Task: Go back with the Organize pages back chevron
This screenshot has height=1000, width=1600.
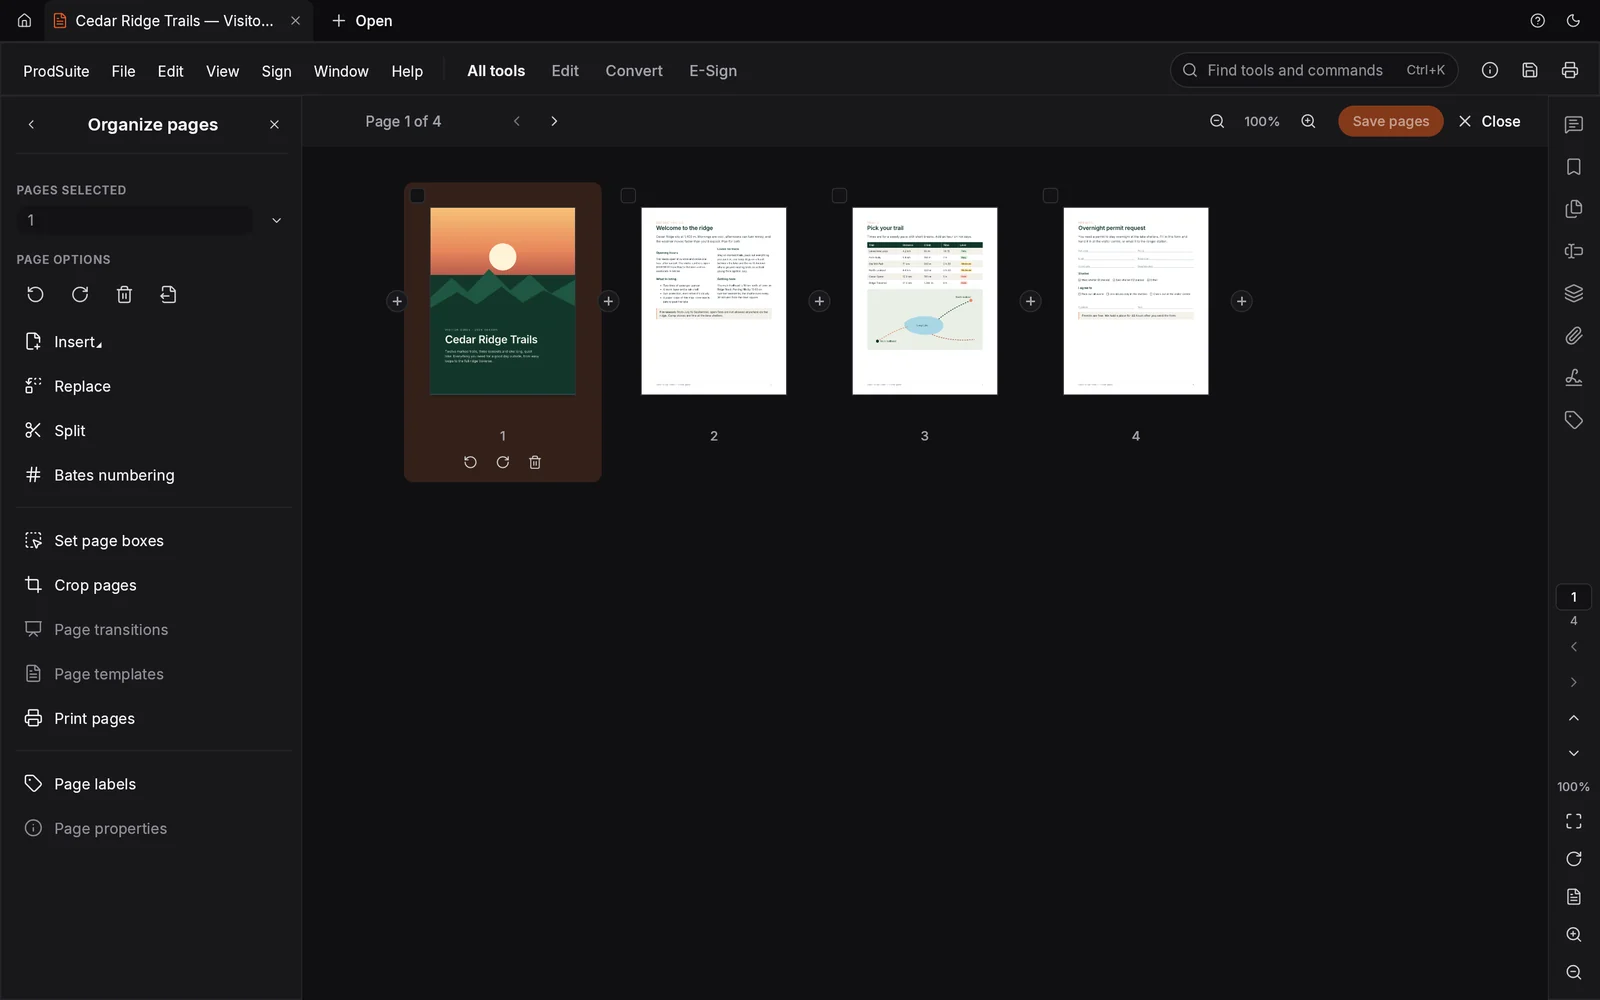Action: [x=32, y=125]
